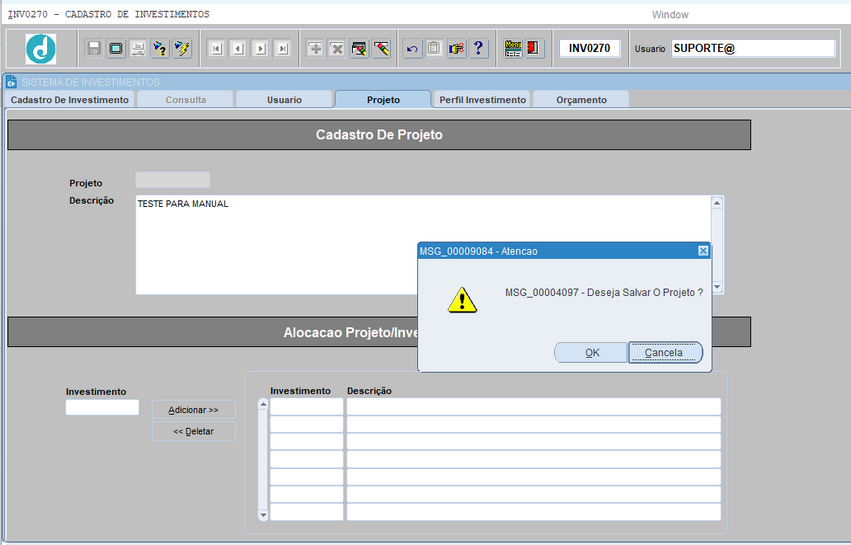
Task: Click the Adicionar >> button
Action: click(193, 410)
